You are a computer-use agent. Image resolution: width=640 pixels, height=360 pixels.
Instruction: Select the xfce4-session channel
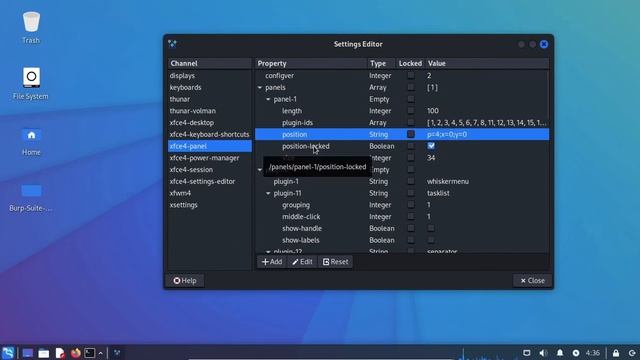click(x=210, y=169)
